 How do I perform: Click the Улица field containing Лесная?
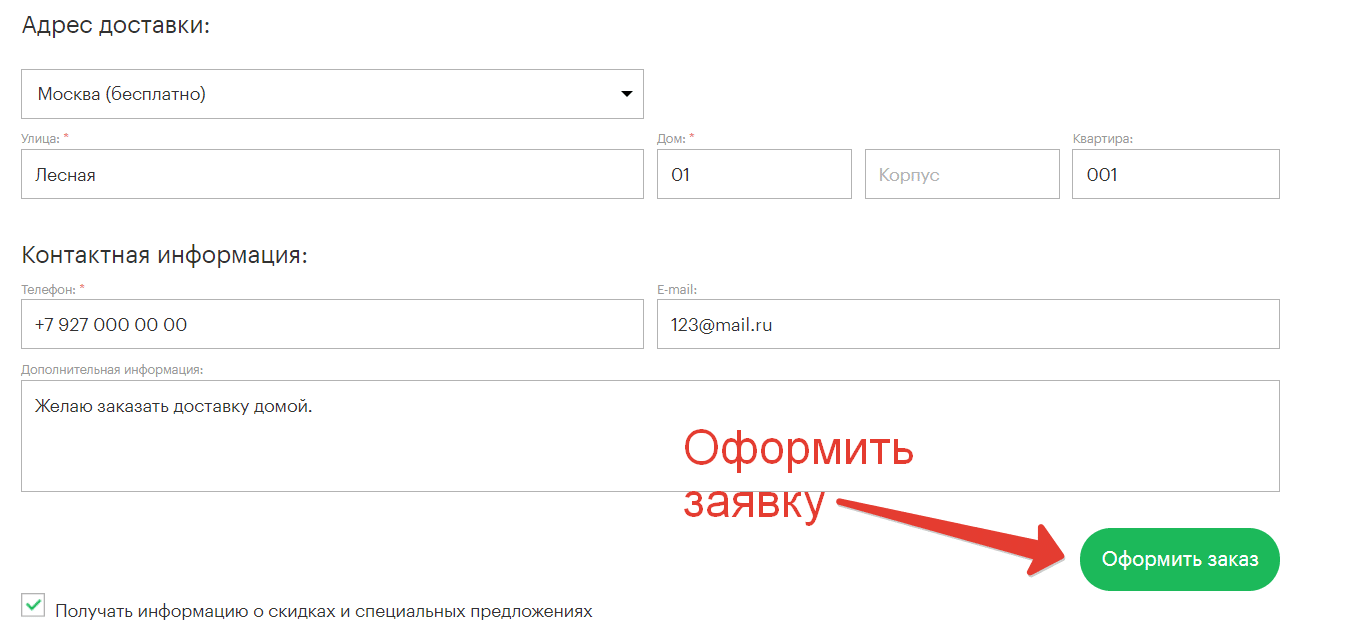(x=332, y=175)
